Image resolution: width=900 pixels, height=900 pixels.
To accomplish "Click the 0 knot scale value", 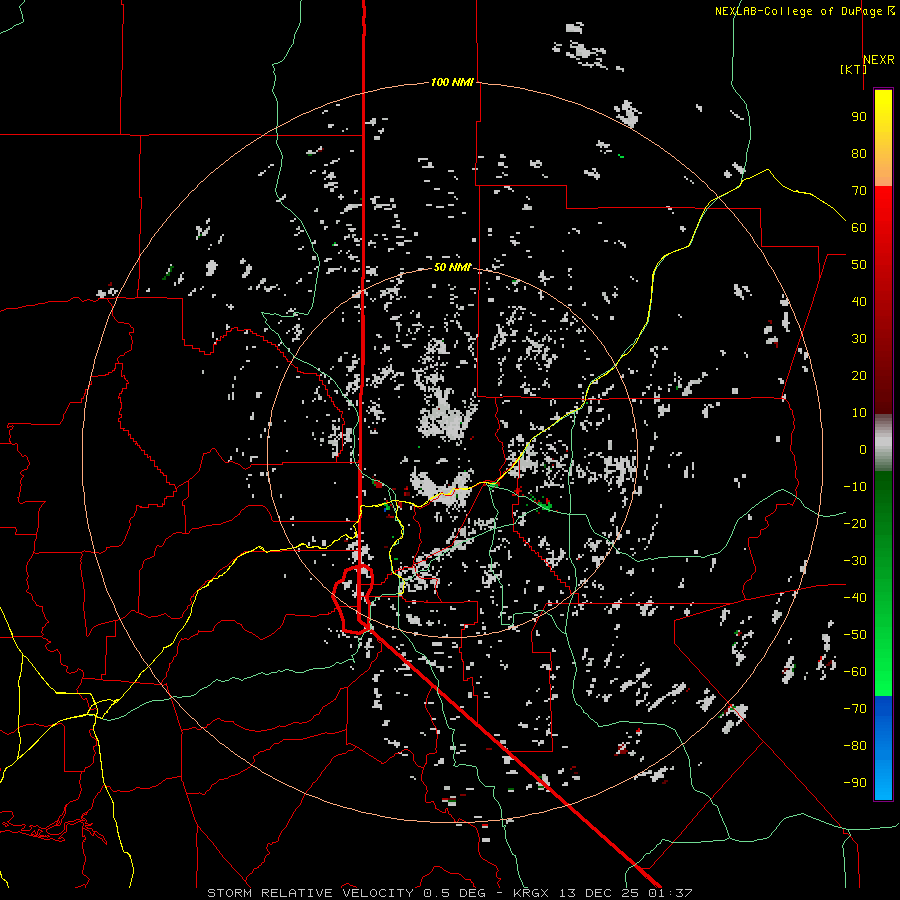I will (863, 449).
